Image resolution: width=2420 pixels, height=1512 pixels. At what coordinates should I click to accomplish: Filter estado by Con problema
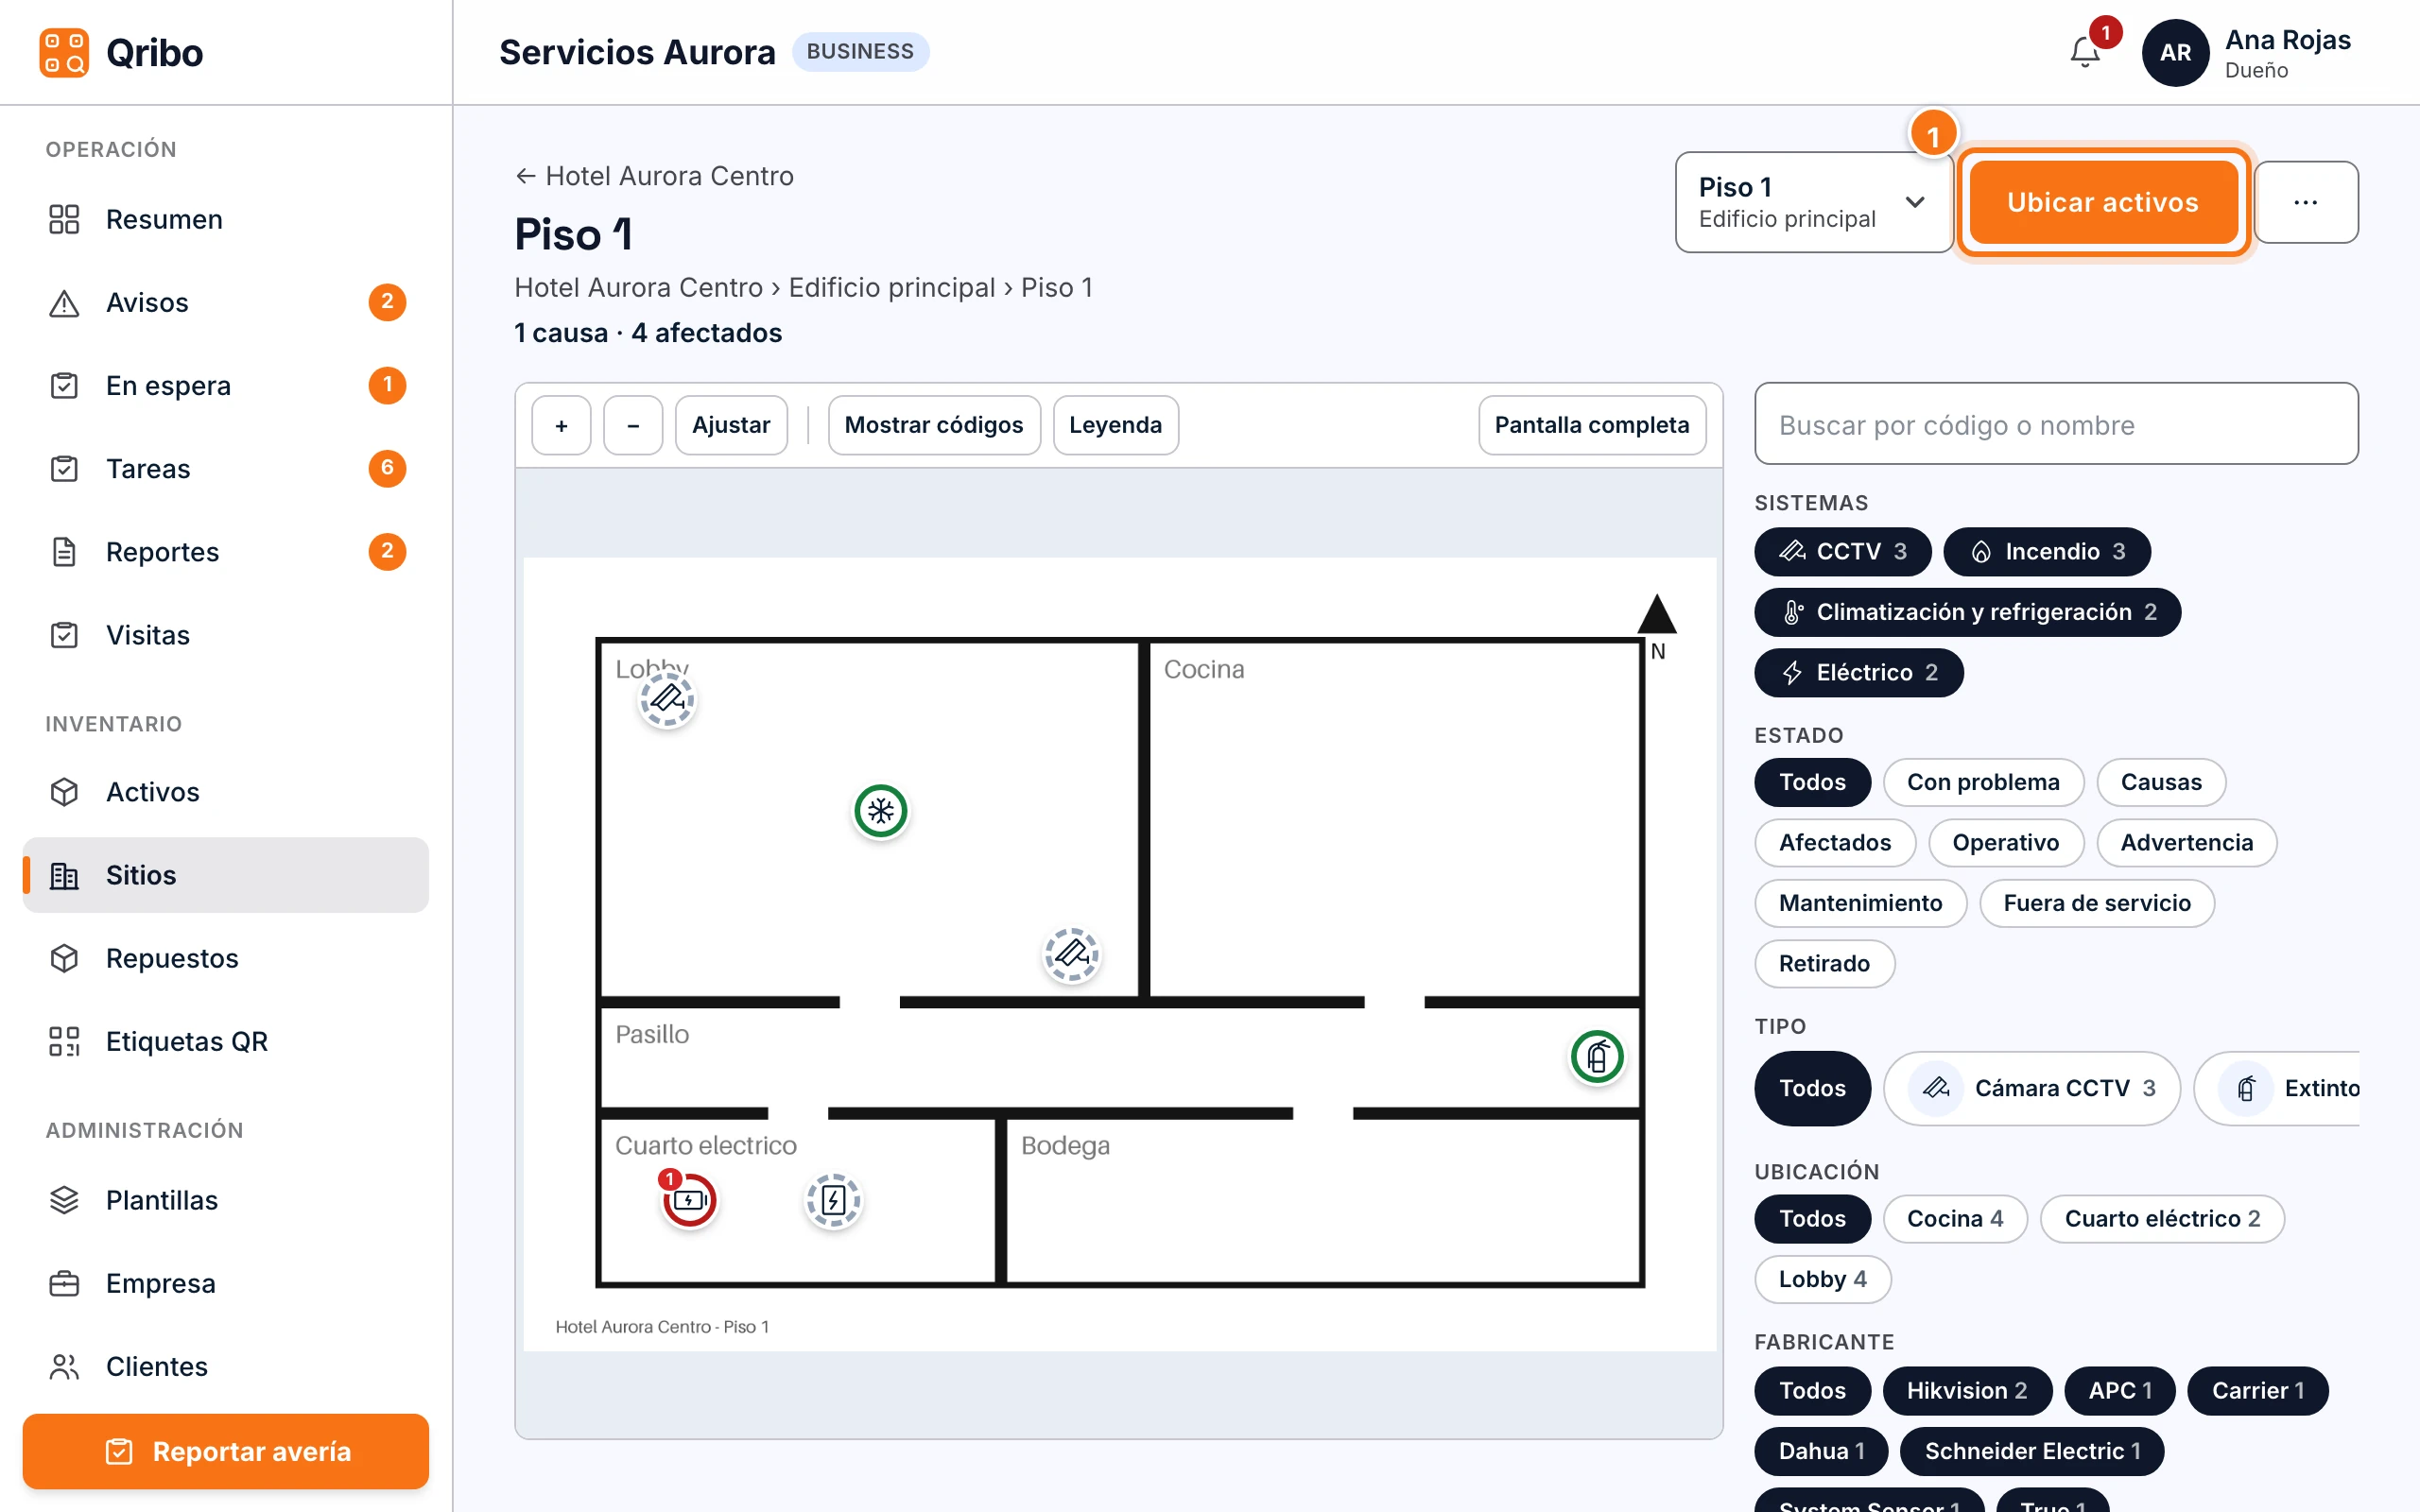(1982, 782)
